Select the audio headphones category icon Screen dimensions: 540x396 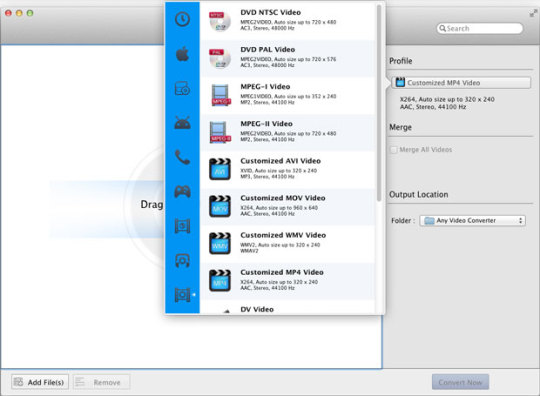[182, 260]
